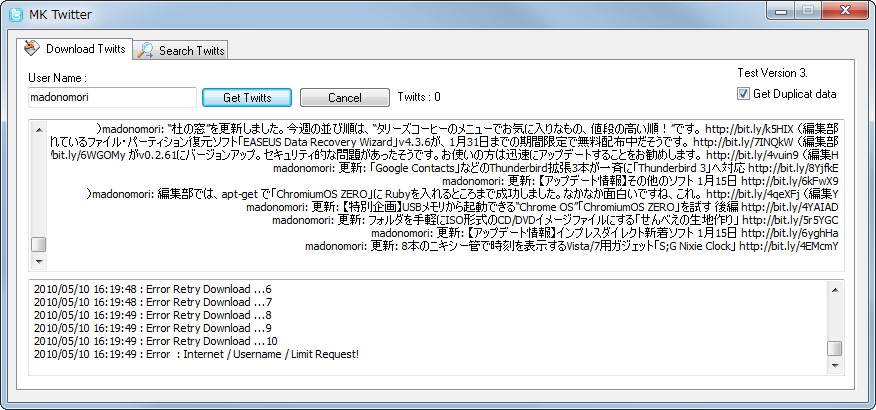The width and height of the screenshot is (876, 410).
Task: Click the log panel scrollbar down arrow
Action: pos(835,365)
